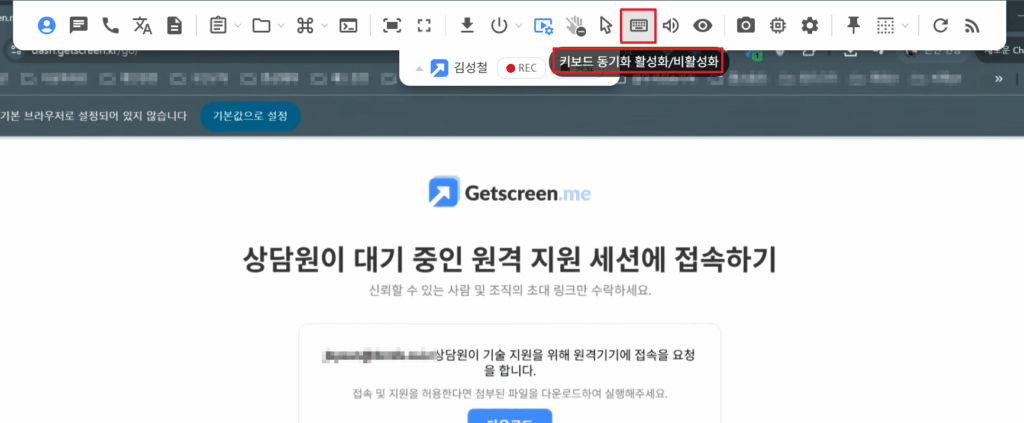The width and height of the screenshot is (1024, 423).
Task: Open the chat message tool
Action: click(78, 25)
